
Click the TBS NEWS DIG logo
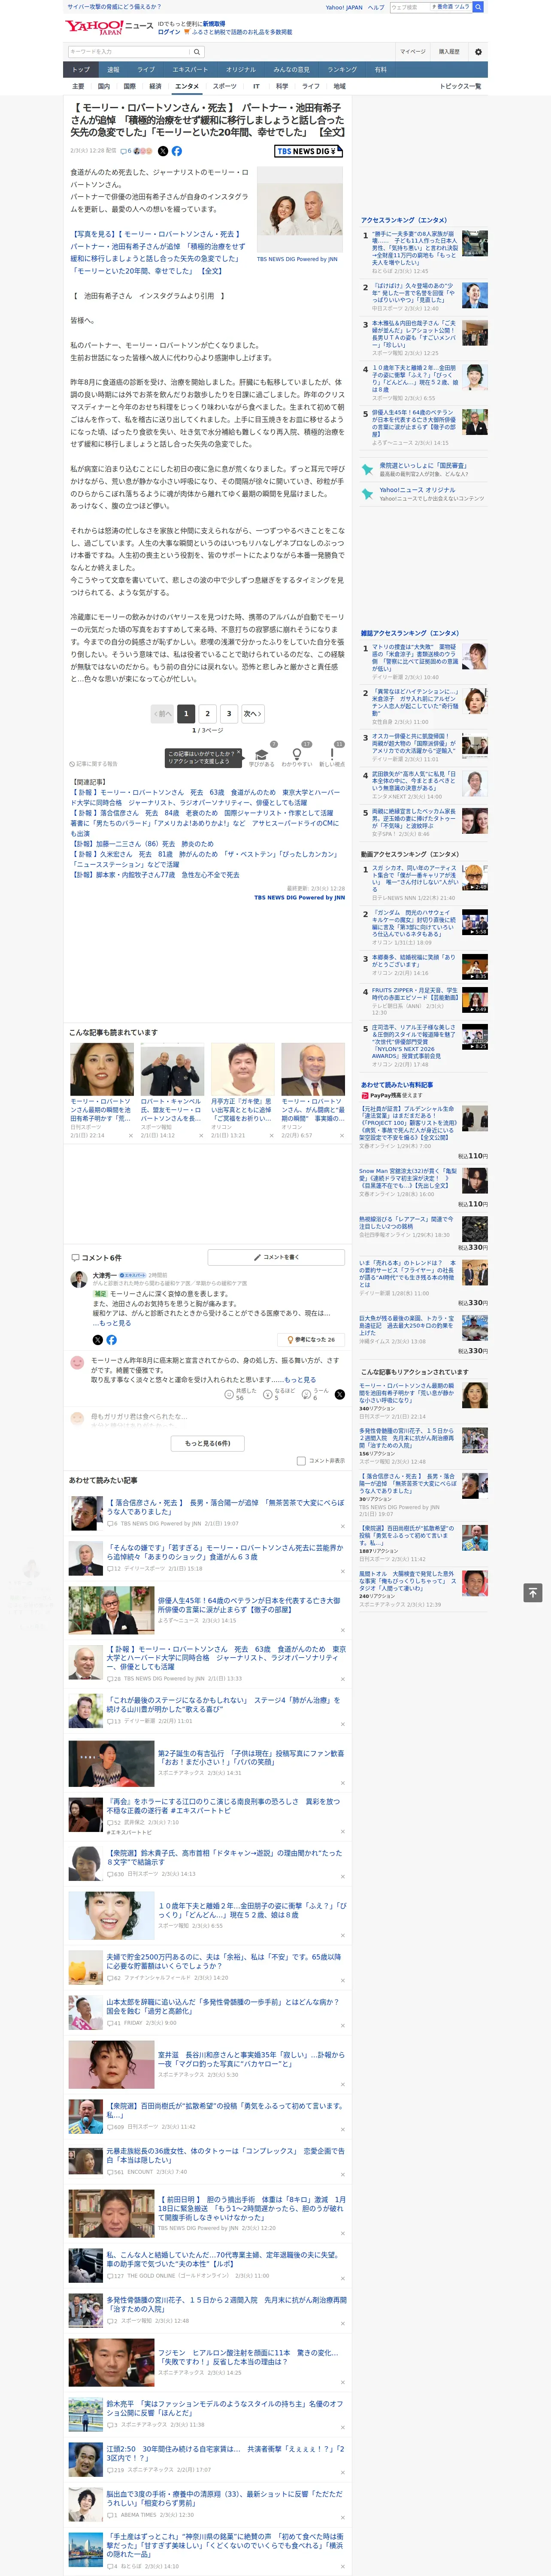click(308, 151)
